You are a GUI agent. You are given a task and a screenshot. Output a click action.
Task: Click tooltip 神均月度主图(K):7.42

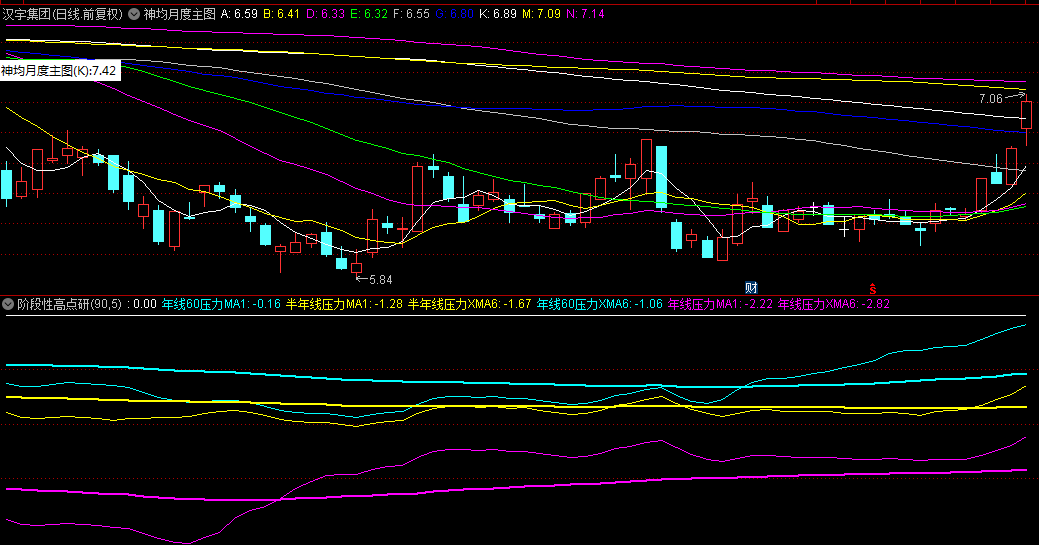pyautogui.click(x=60, y=71)
